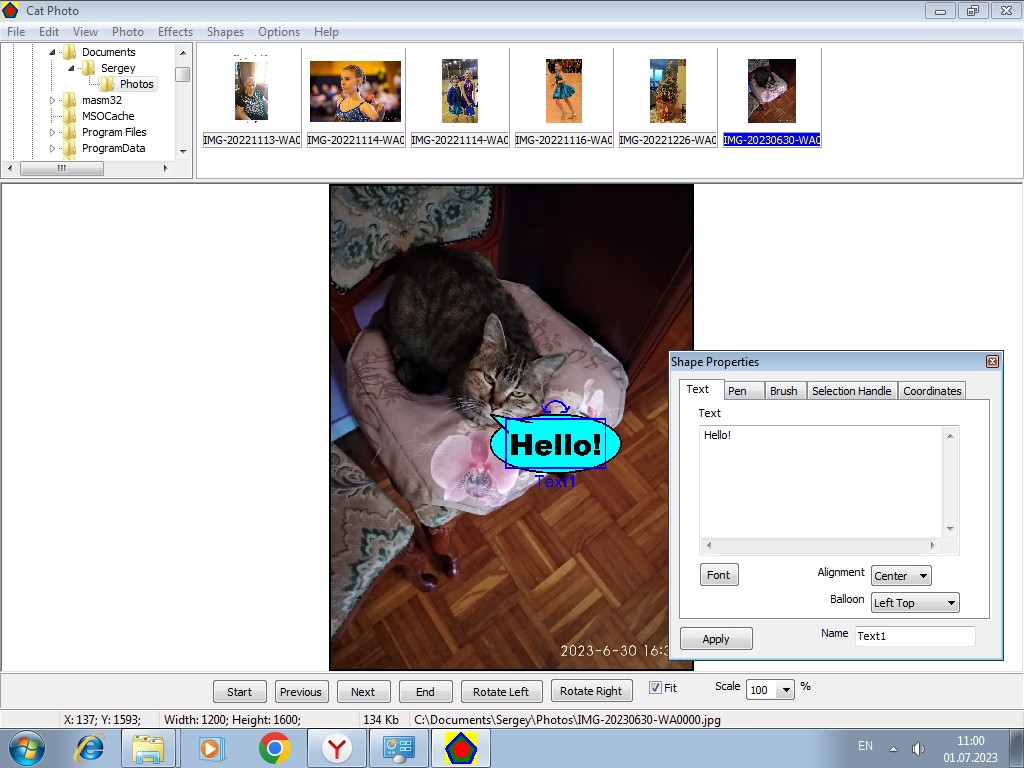Click the speaker volume tray icon
Viewport: 1024px width, 768px height.
[919, 748]
